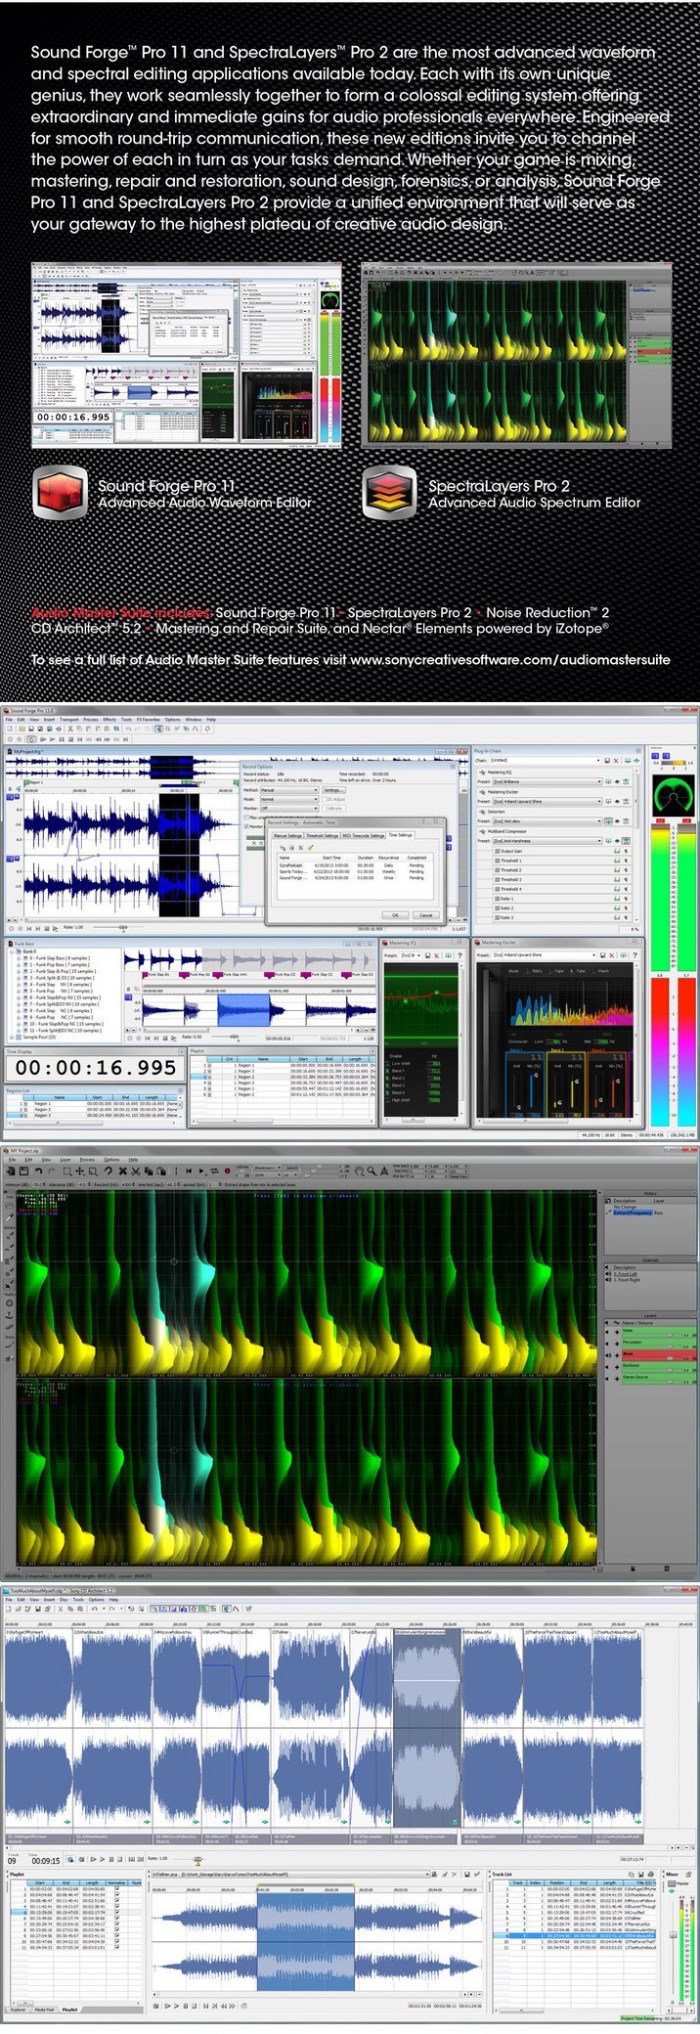Click the record button in SpectraLayers transport
This screenshot has height=2034, width=700.
(227, 1171)
